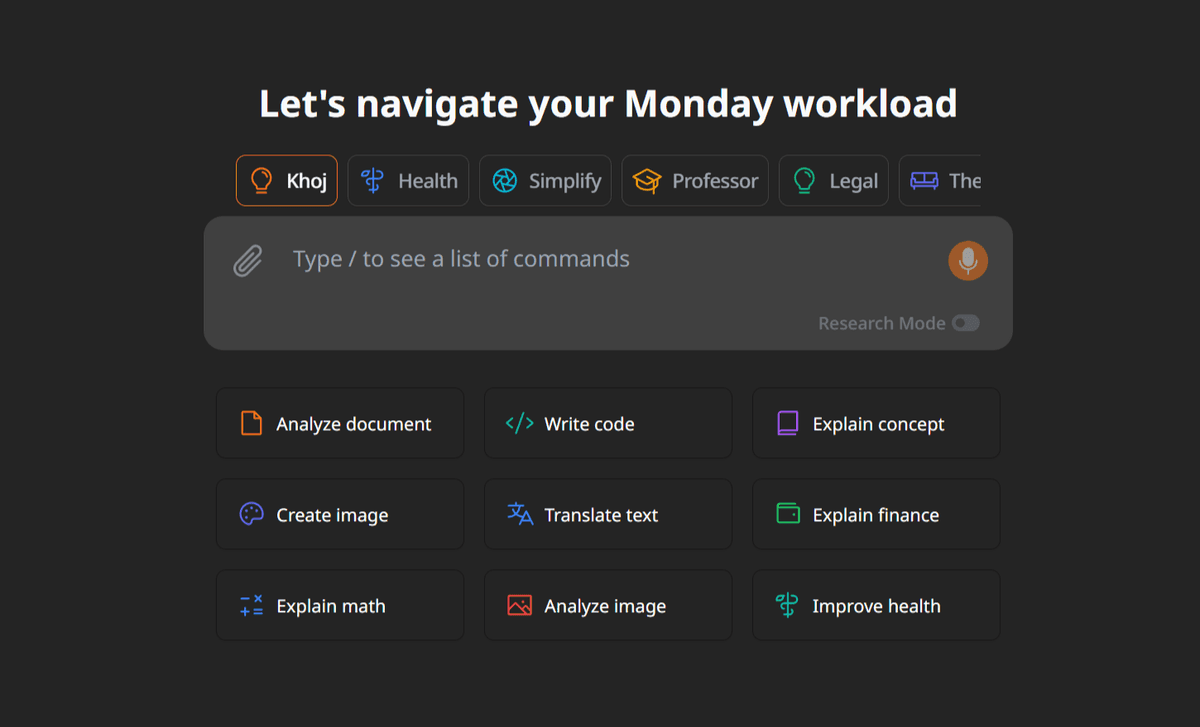Pick the Professor agent
Viewport: 1200px width, 727px height.
pos(695,181)
